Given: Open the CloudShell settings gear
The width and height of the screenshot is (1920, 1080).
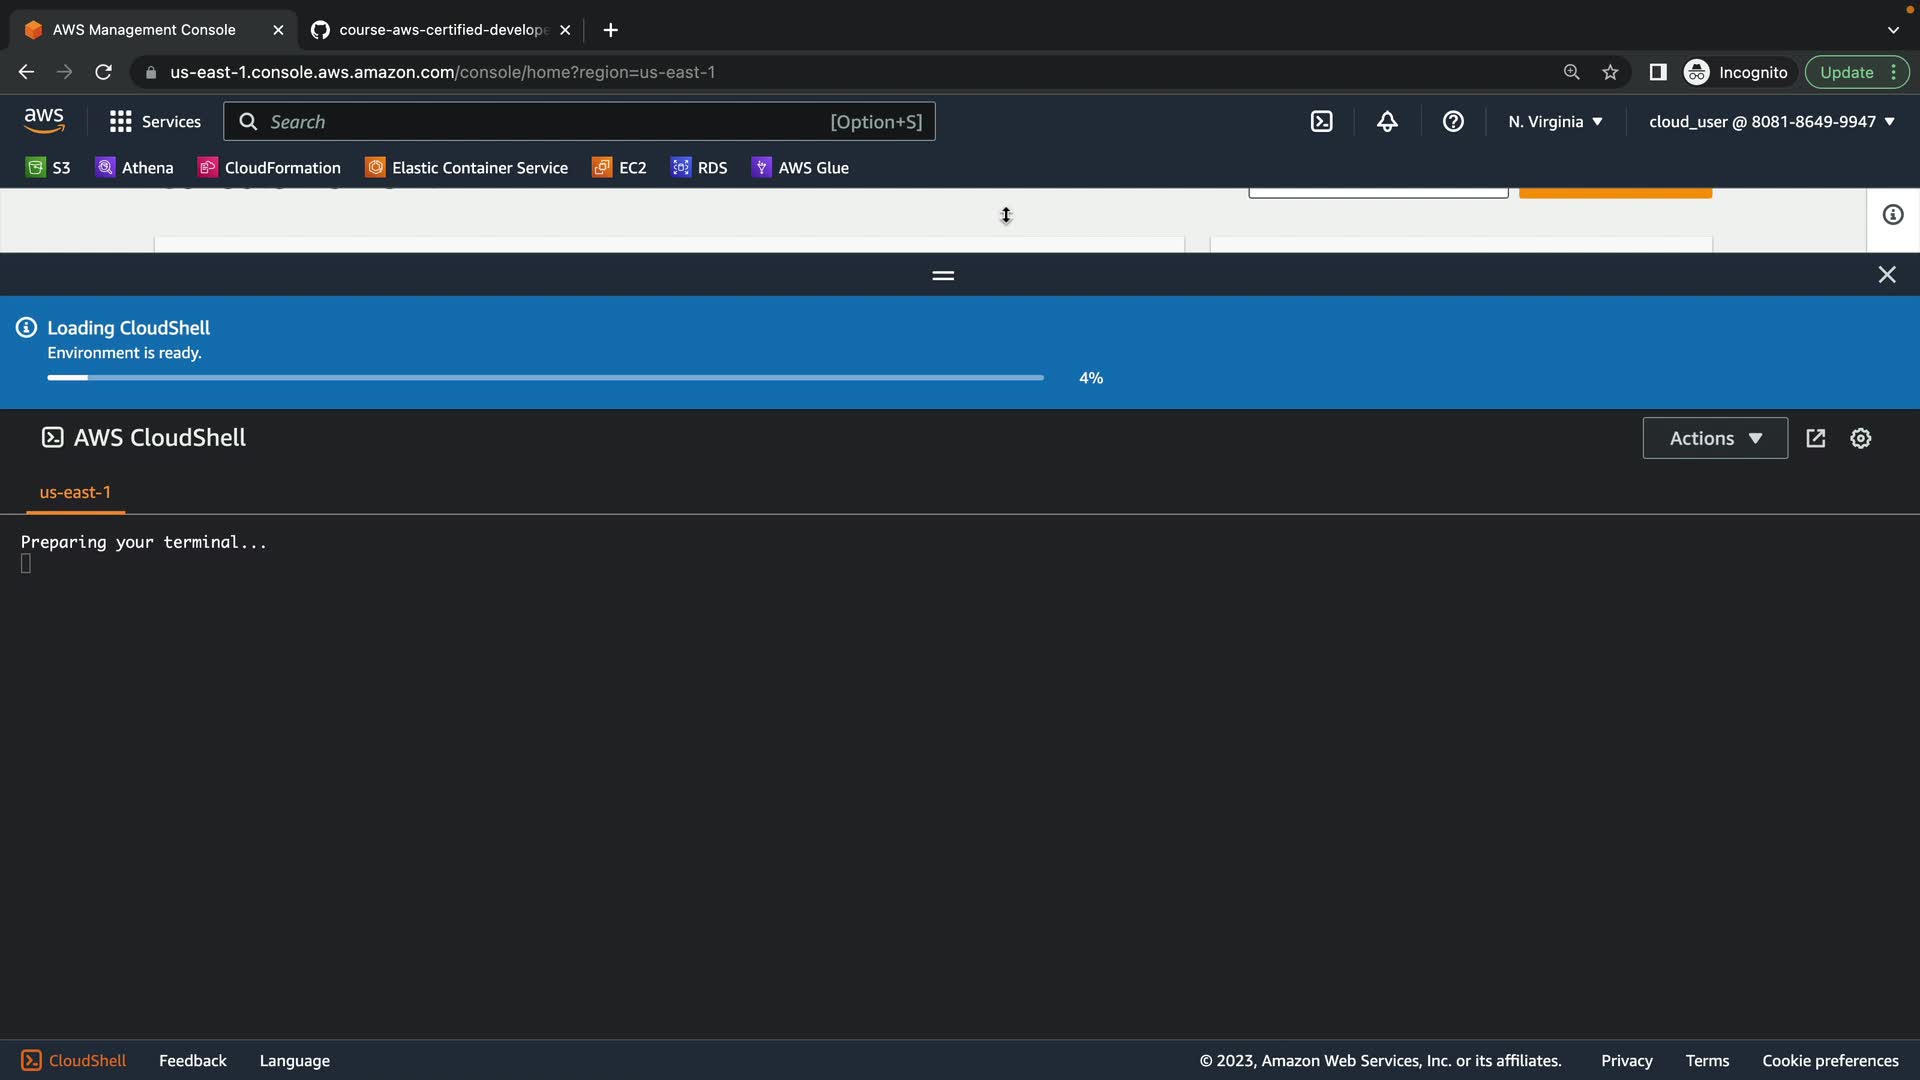Looking at the screenshot, I should [x=1860, y=438].
